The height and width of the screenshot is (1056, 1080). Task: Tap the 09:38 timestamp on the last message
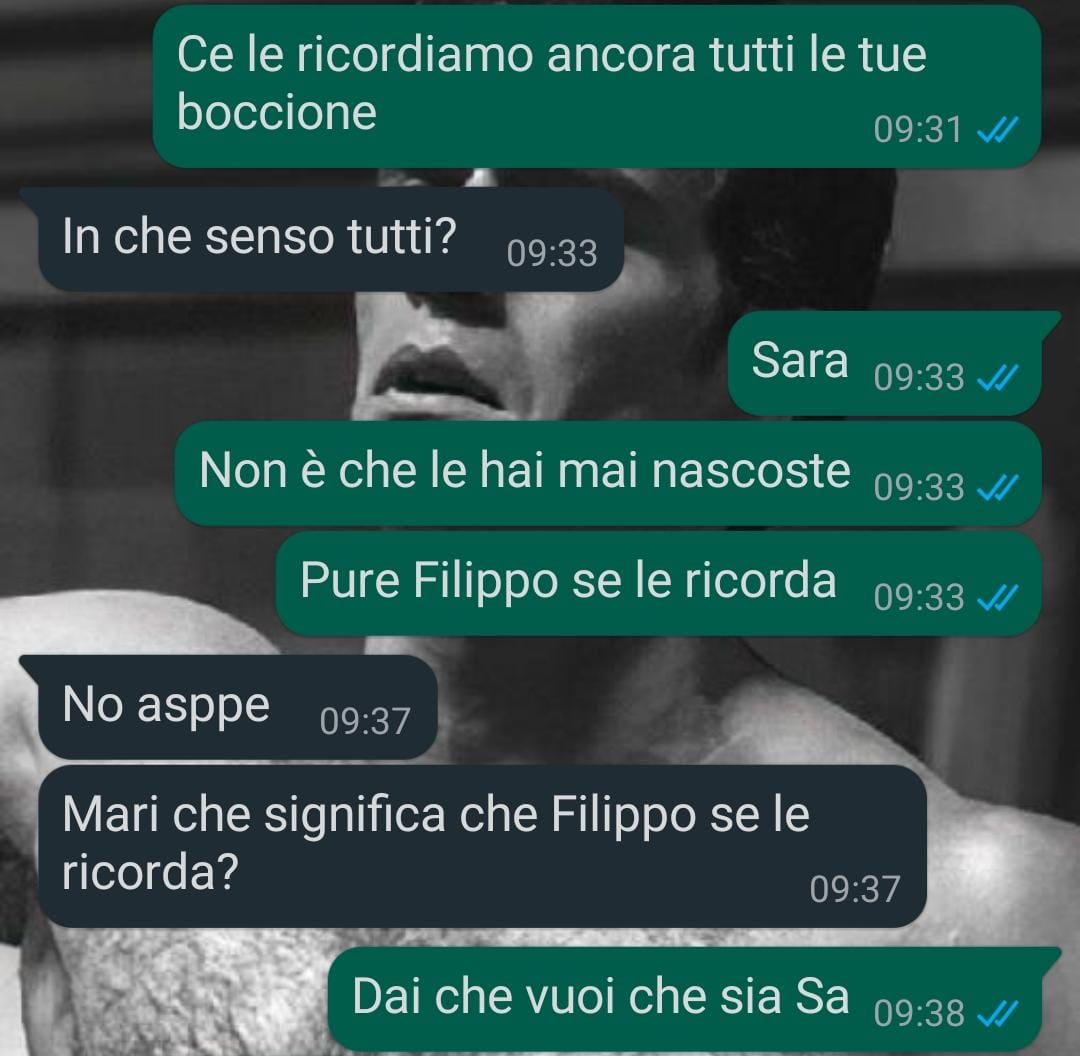(x=919, y=1013)
